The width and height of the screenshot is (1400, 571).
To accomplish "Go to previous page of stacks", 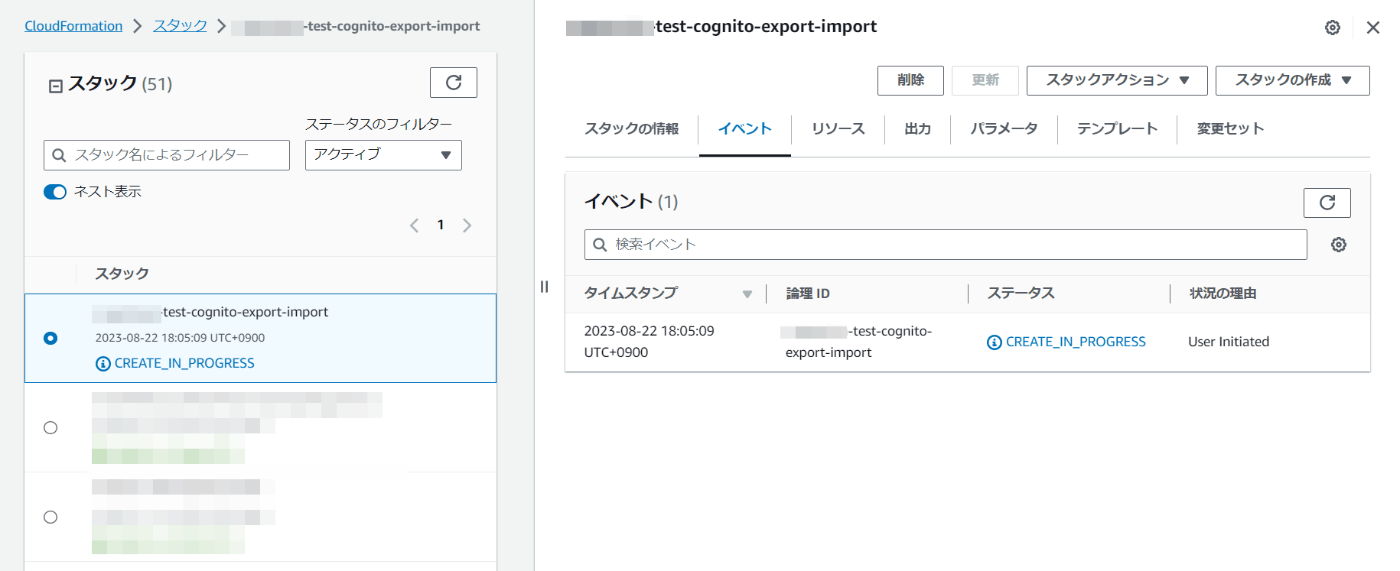I will click(414, 225).
